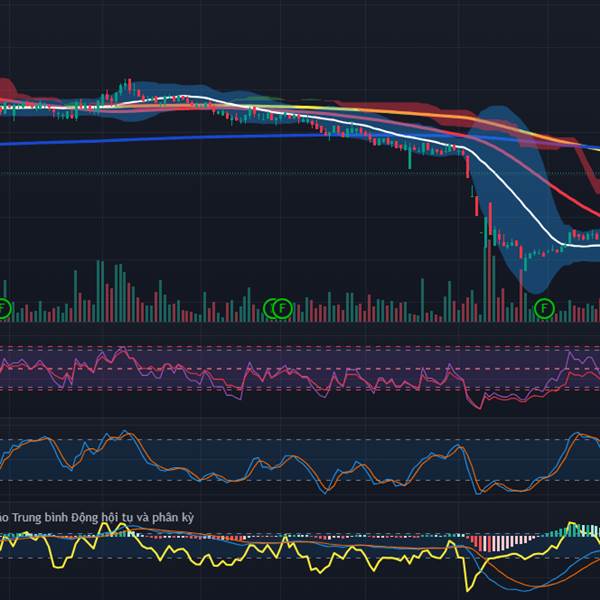Click the front F marker of the overlapping pair

[282, 308]
